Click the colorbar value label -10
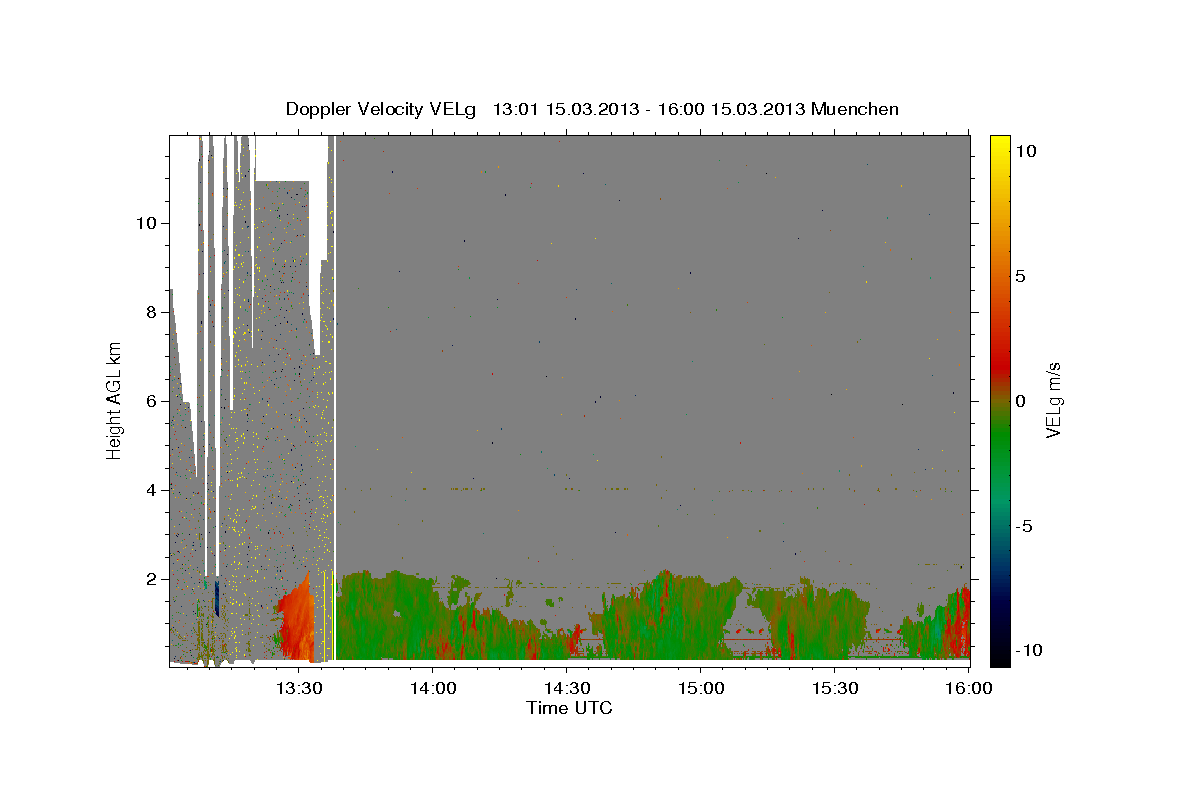This screenshot has width=1200, height=800. pos(1029,651)
